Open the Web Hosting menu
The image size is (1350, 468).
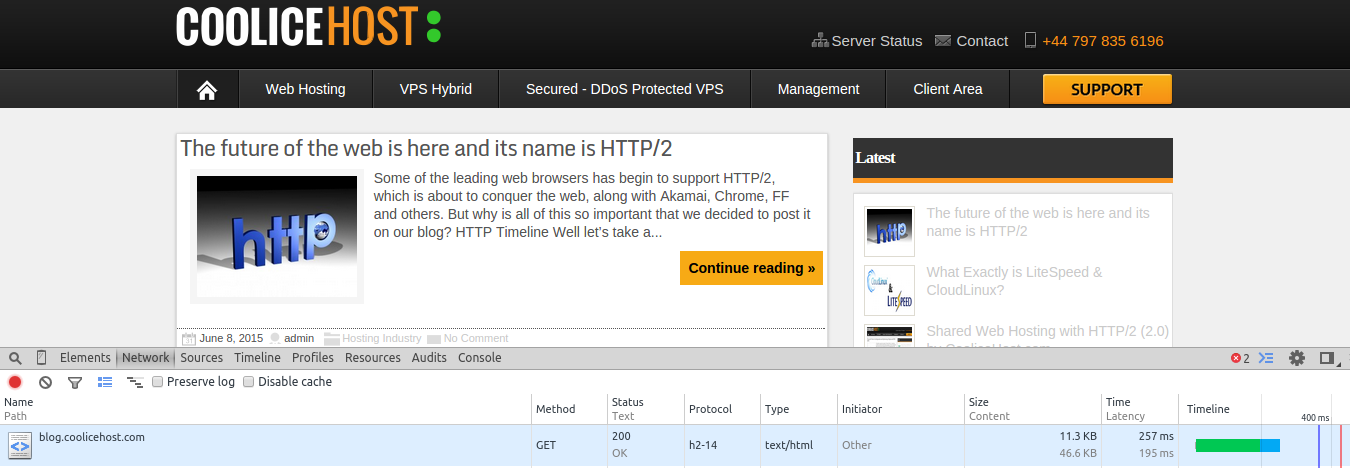[x=305, y=90]
